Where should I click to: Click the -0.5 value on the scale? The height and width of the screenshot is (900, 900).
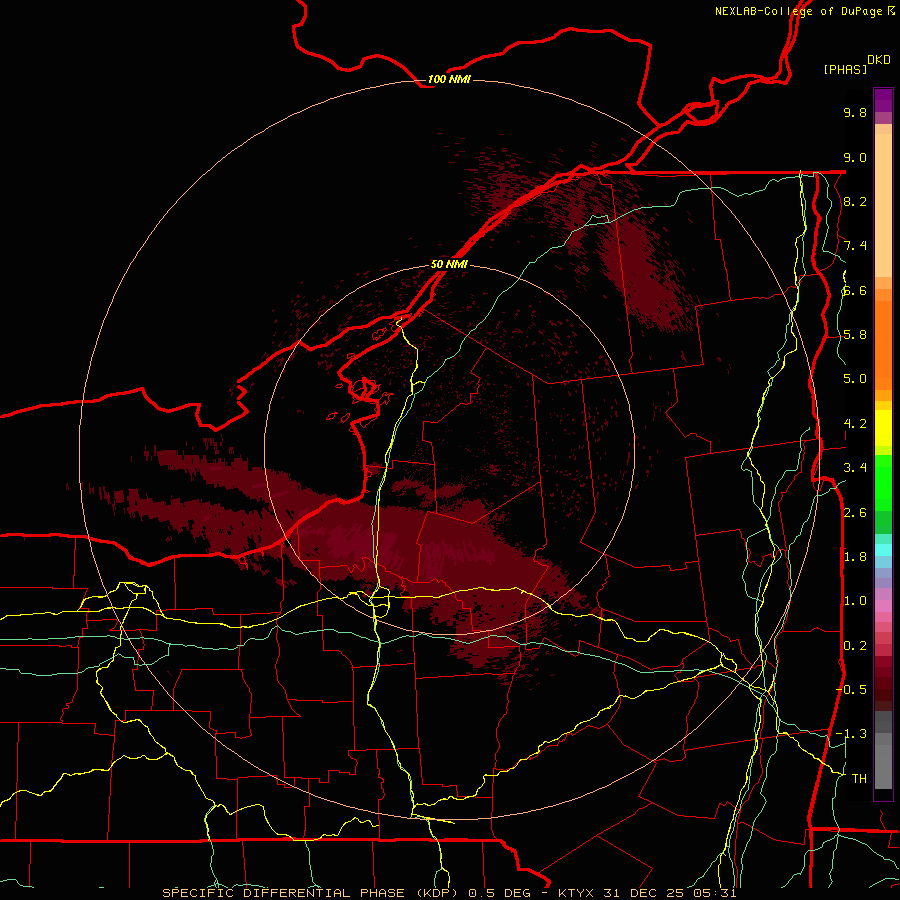coord(851,690)
